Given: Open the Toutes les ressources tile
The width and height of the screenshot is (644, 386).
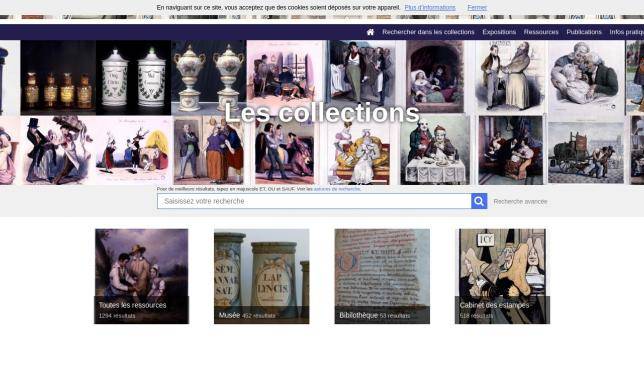Looking at the screenshot, I should (142, 276).
